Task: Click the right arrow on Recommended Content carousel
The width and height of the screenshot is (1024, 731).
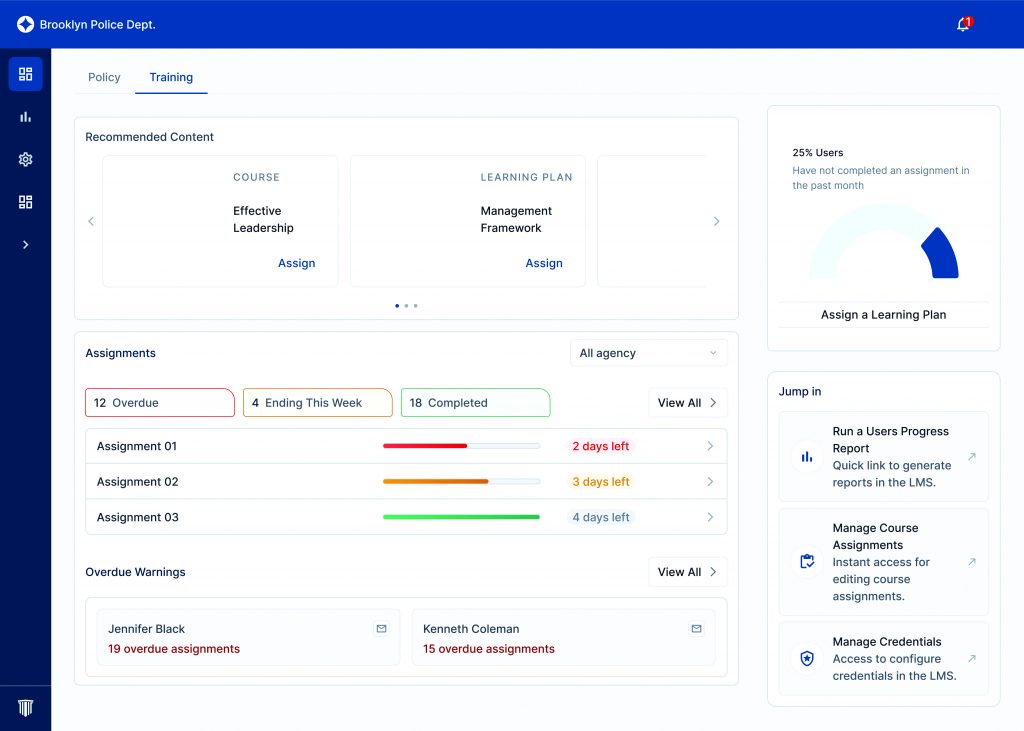Action: coord(717,221)
